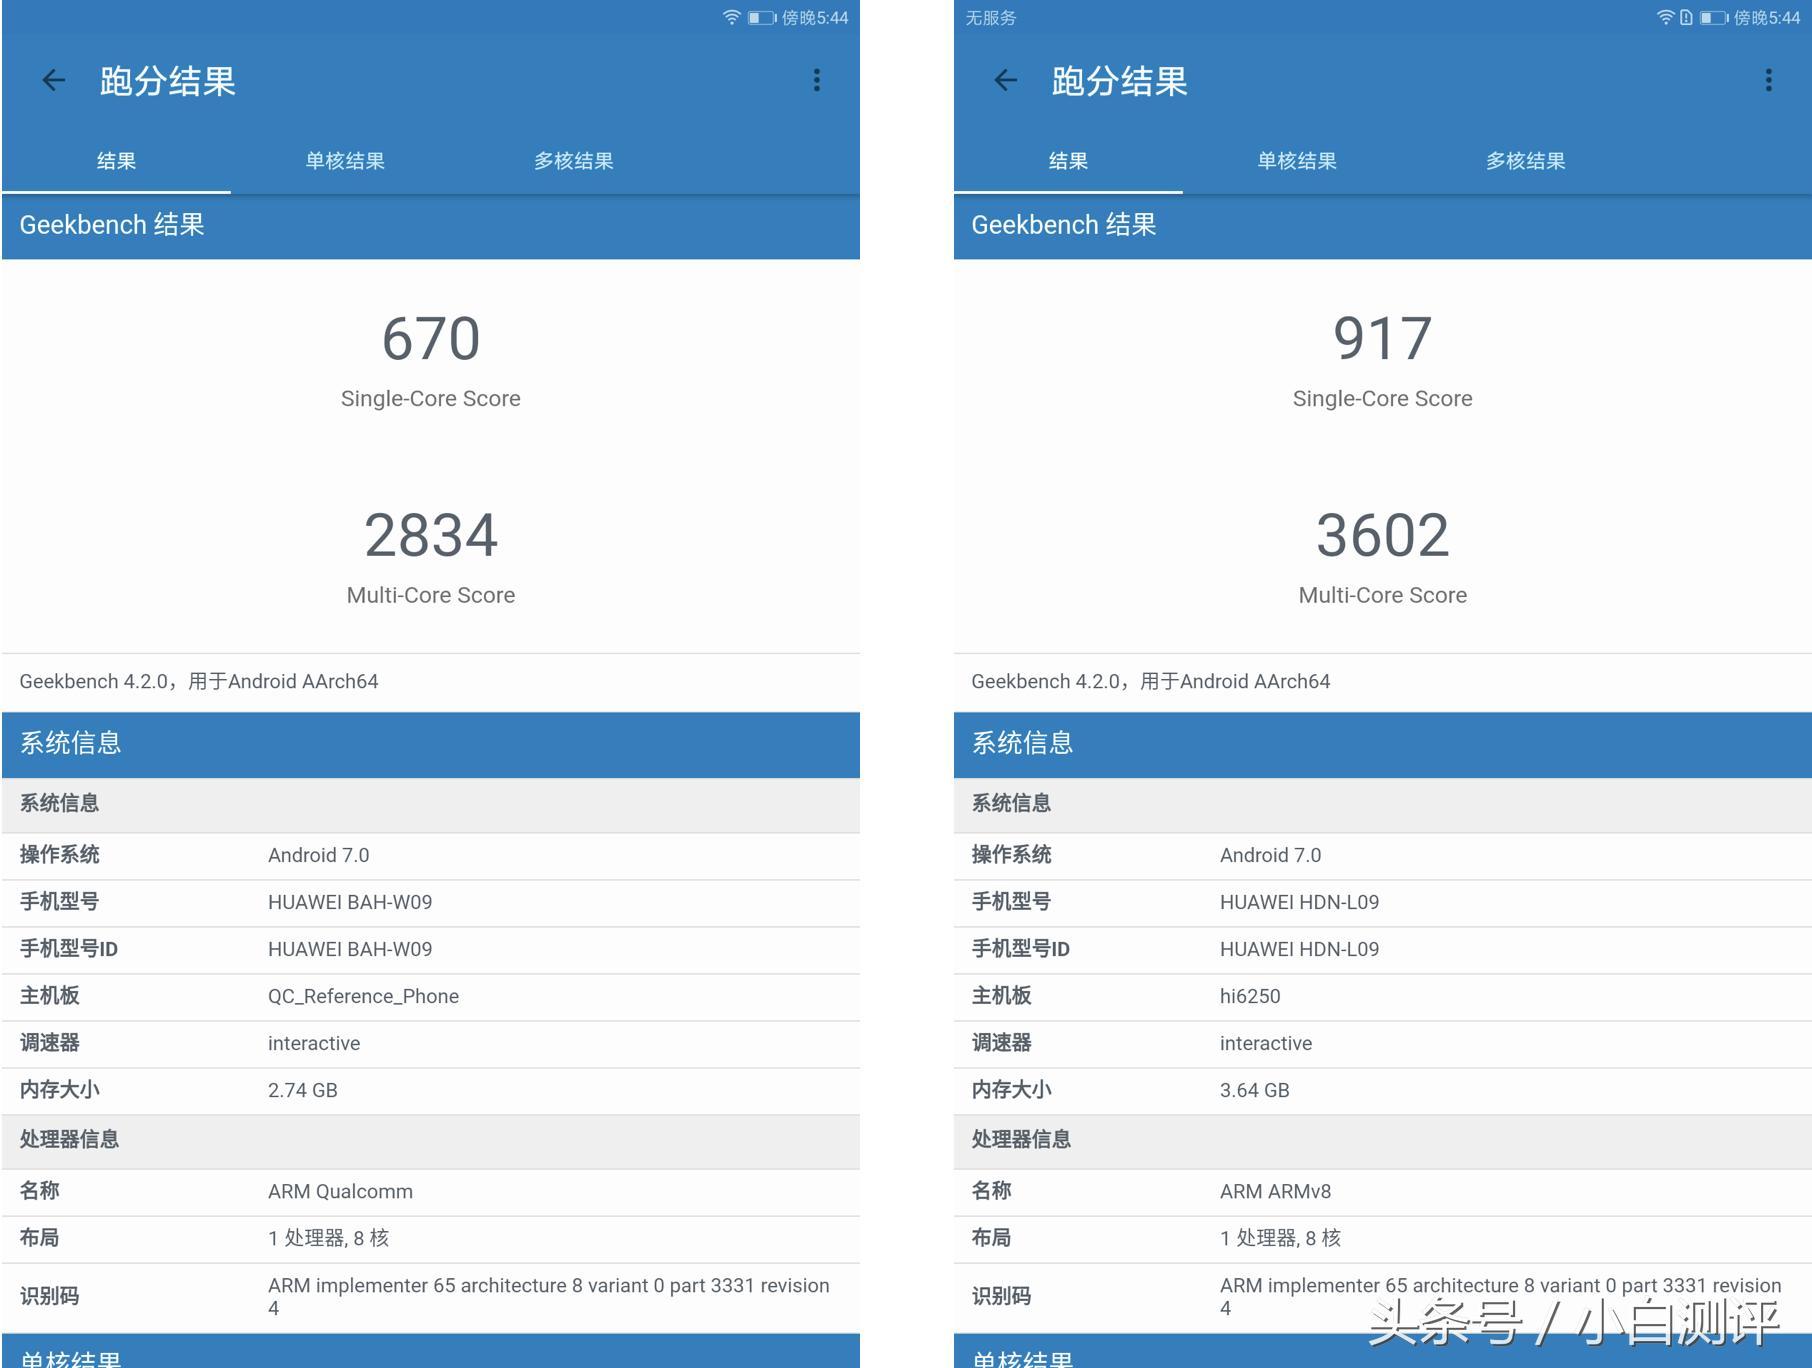The image size is (1812, 1368).
Task: Click the HUAWEI BAH-W09 value in 手机型号 row
Action: (x=350, y=902)
